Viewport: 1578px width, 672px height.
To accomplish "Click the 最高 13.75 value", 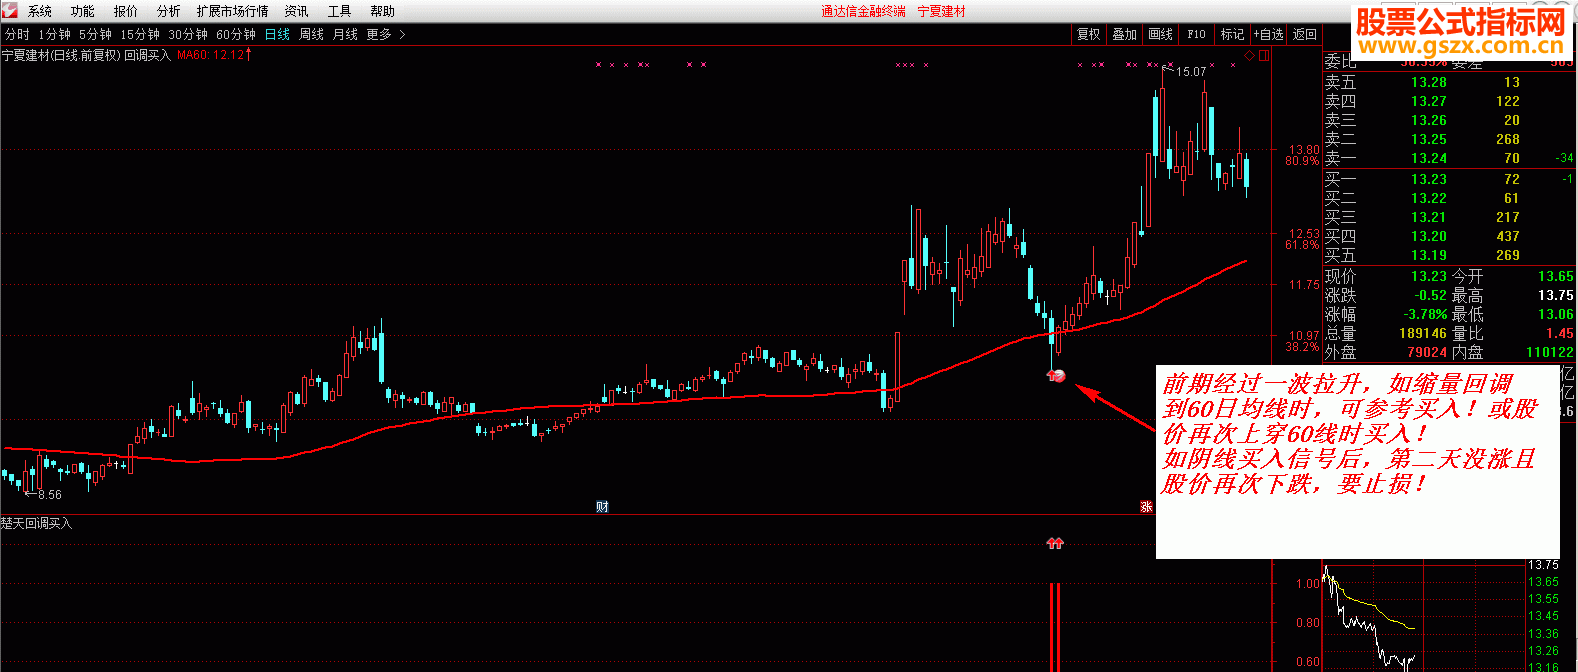I will (1556, 295).
